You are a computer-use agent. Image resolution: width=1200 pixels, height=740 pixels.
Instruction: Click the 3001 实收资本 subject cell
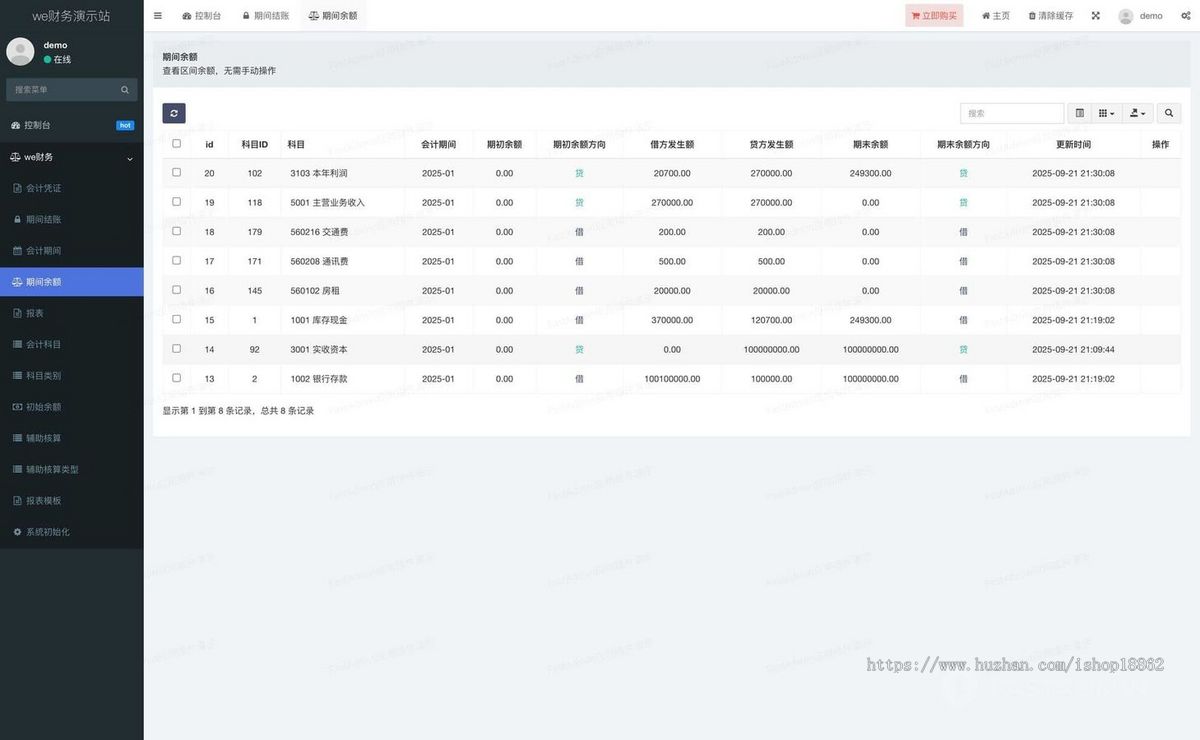(343, 350)
